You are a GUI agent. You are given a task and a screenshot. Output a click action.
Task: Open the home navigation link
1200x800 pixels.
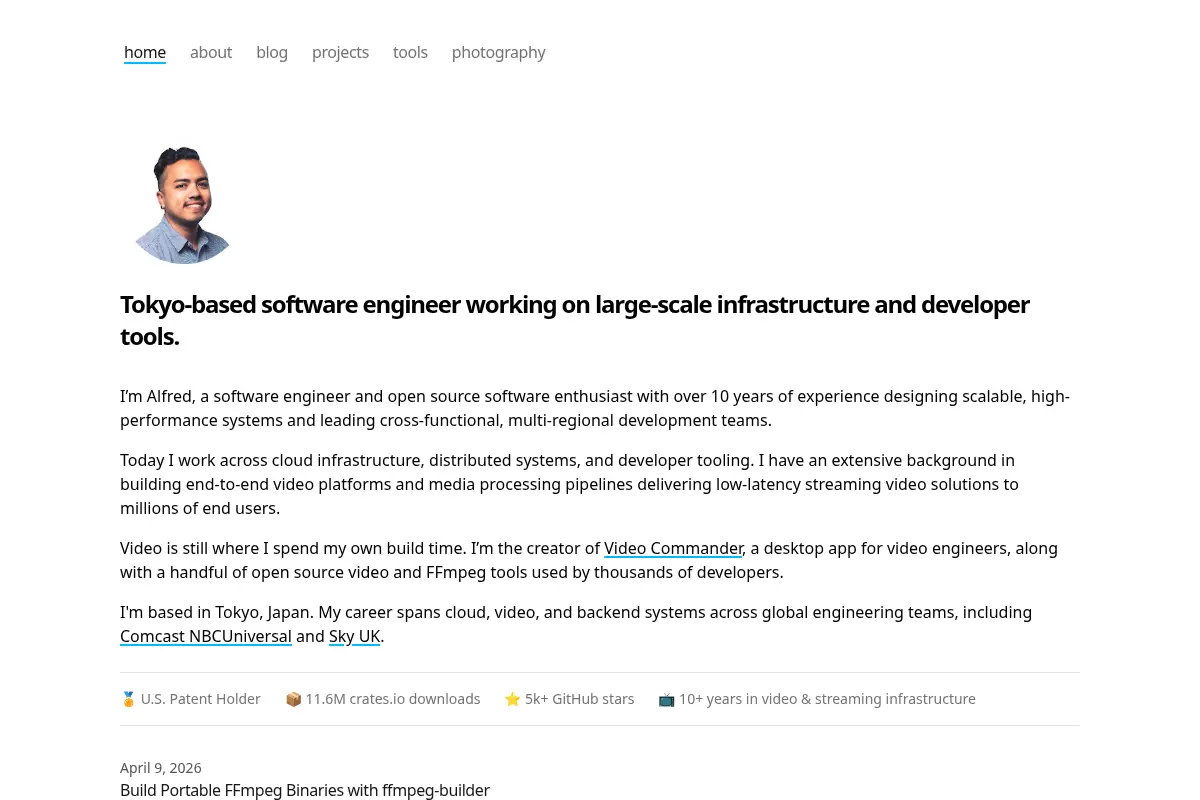tap(145, 52)
